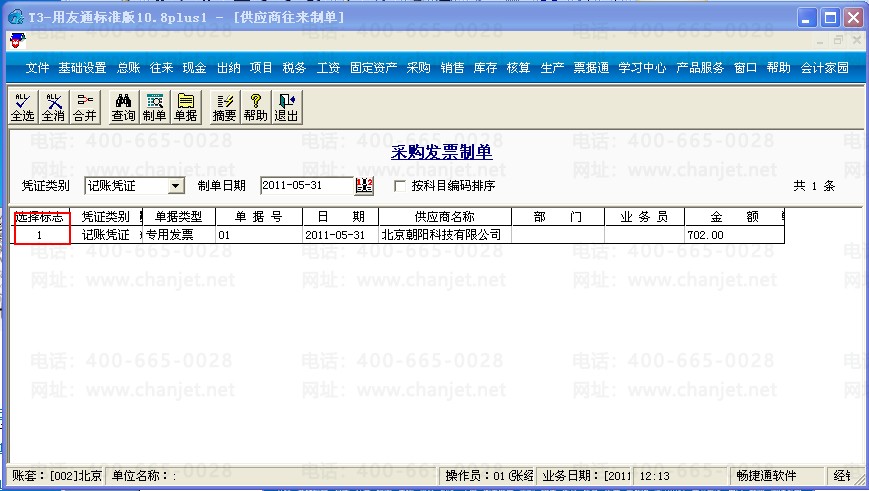This screenshot has width=869, height=491.
Task: Select the 北京朝阳科技有限公司 supplier cell
Action: click(445, 235)
